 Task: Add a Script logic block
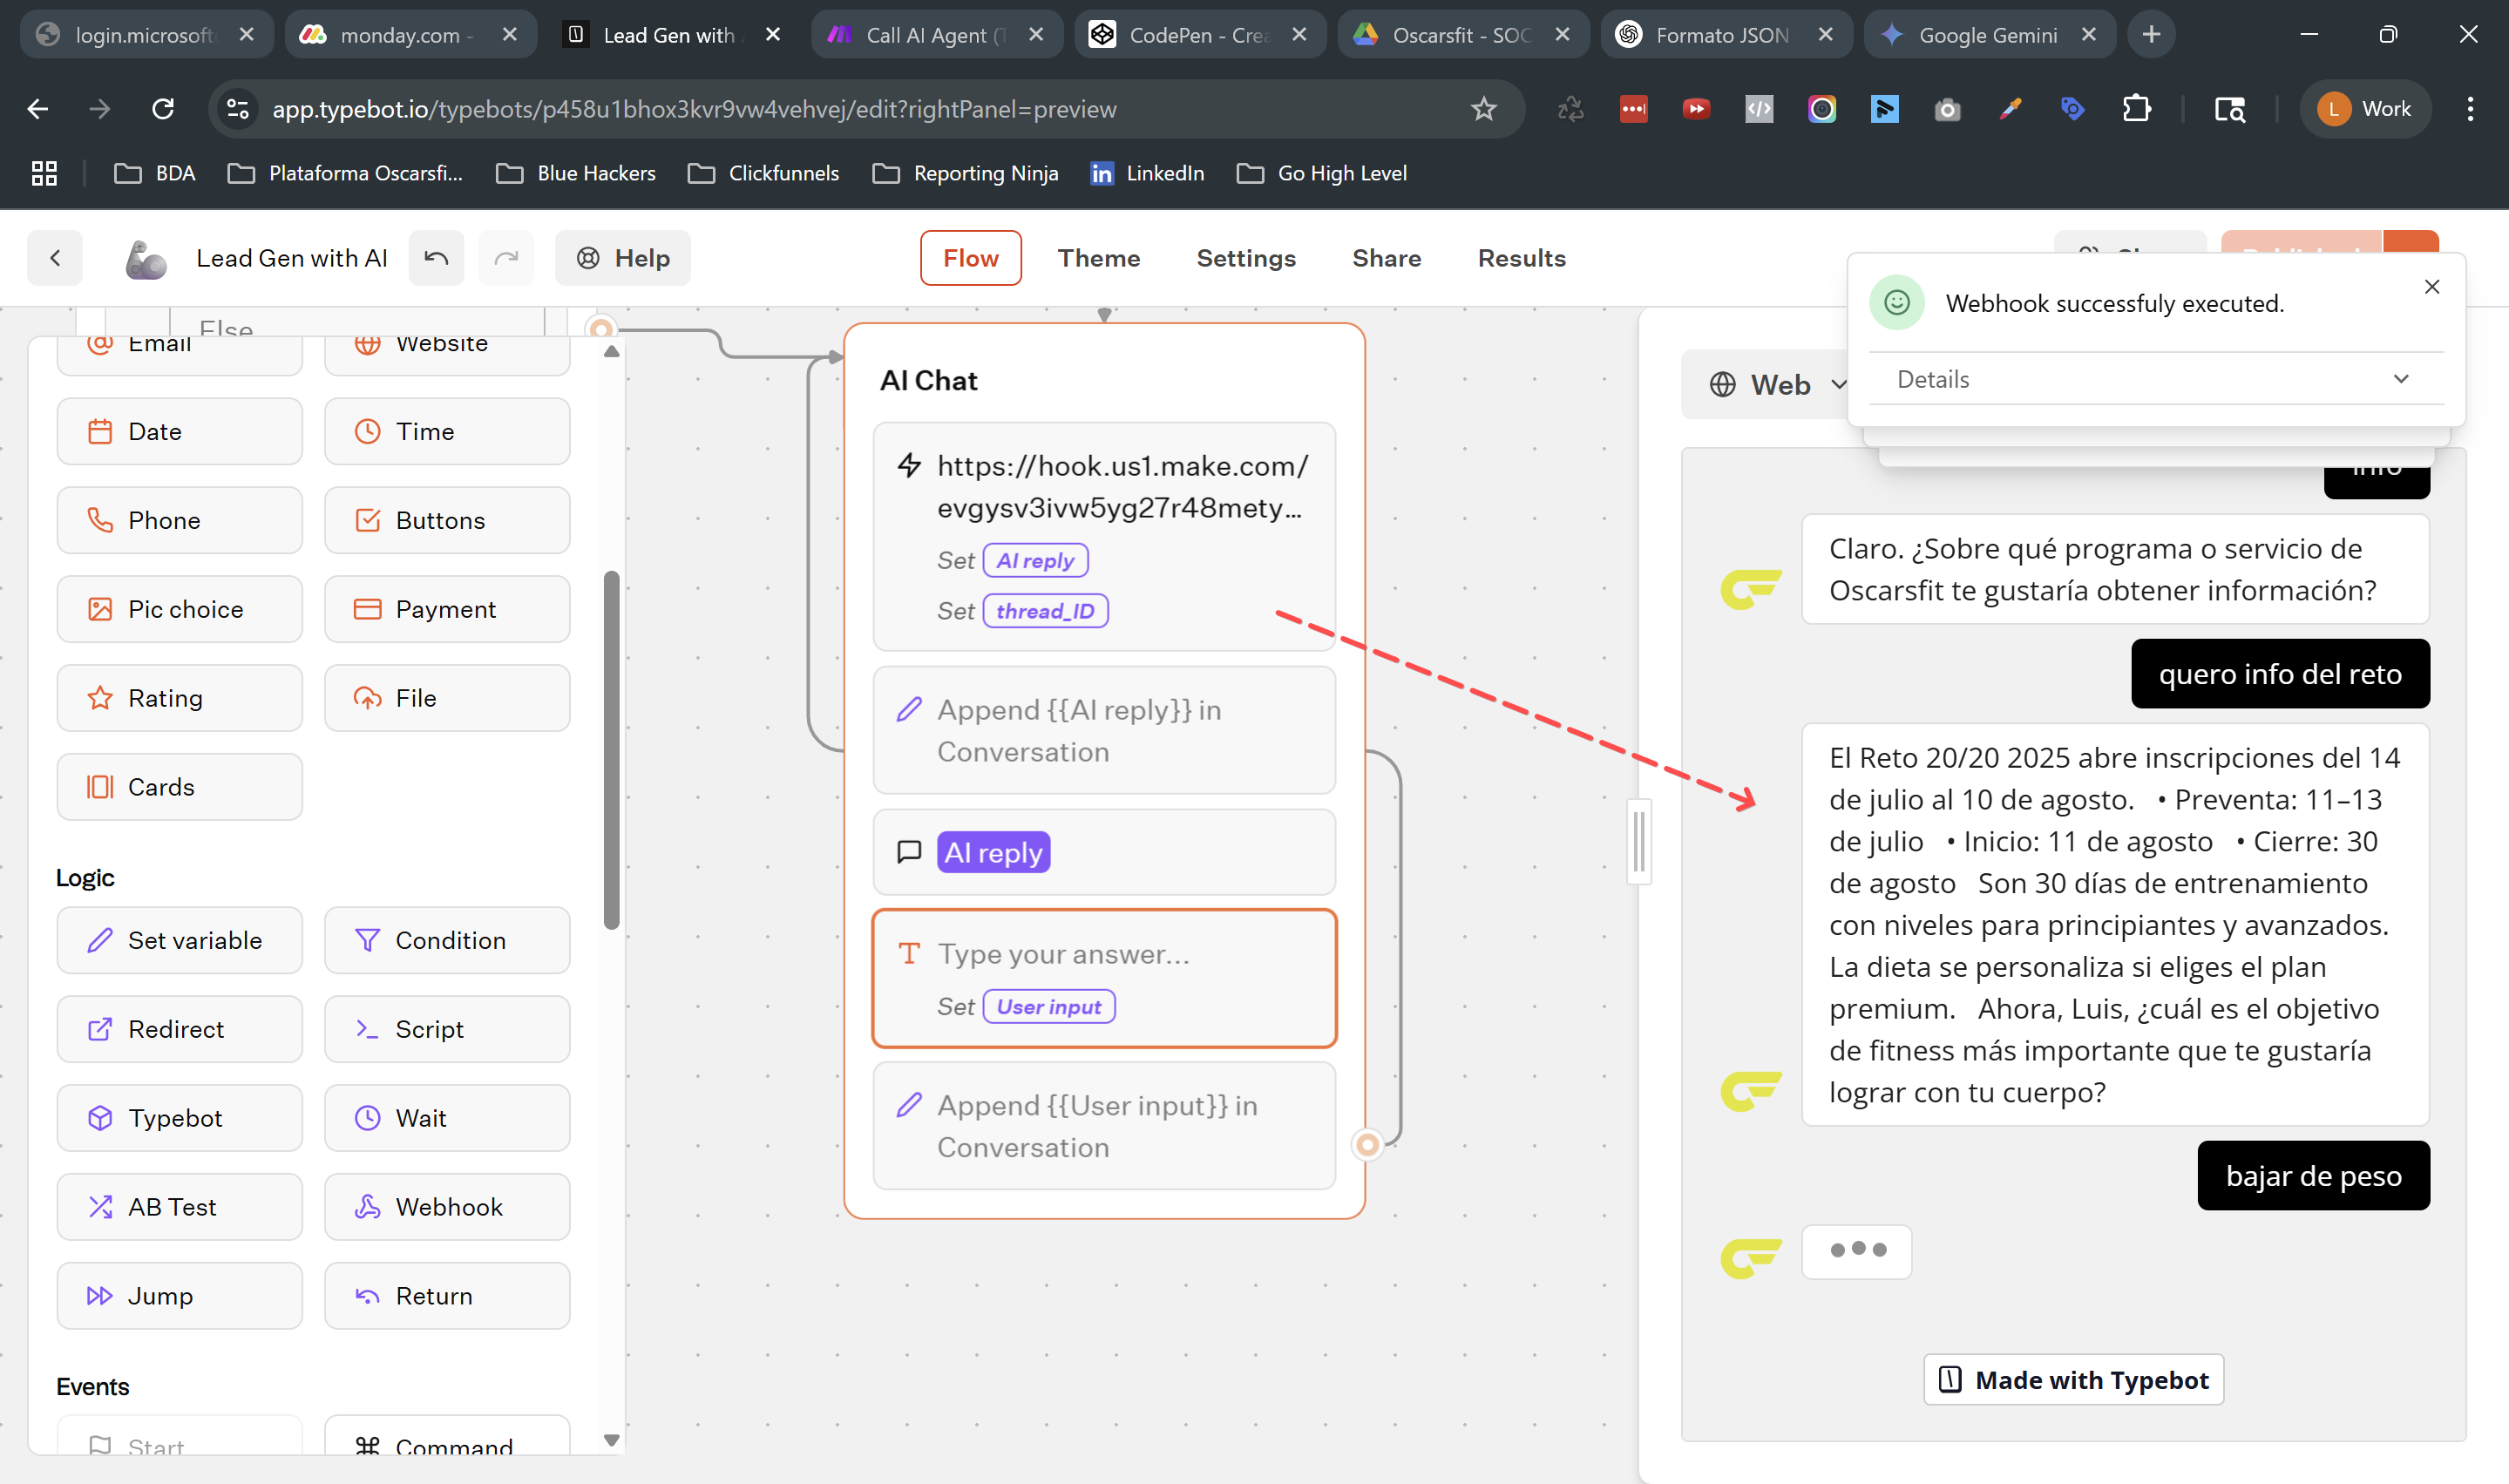[447, 1029]
